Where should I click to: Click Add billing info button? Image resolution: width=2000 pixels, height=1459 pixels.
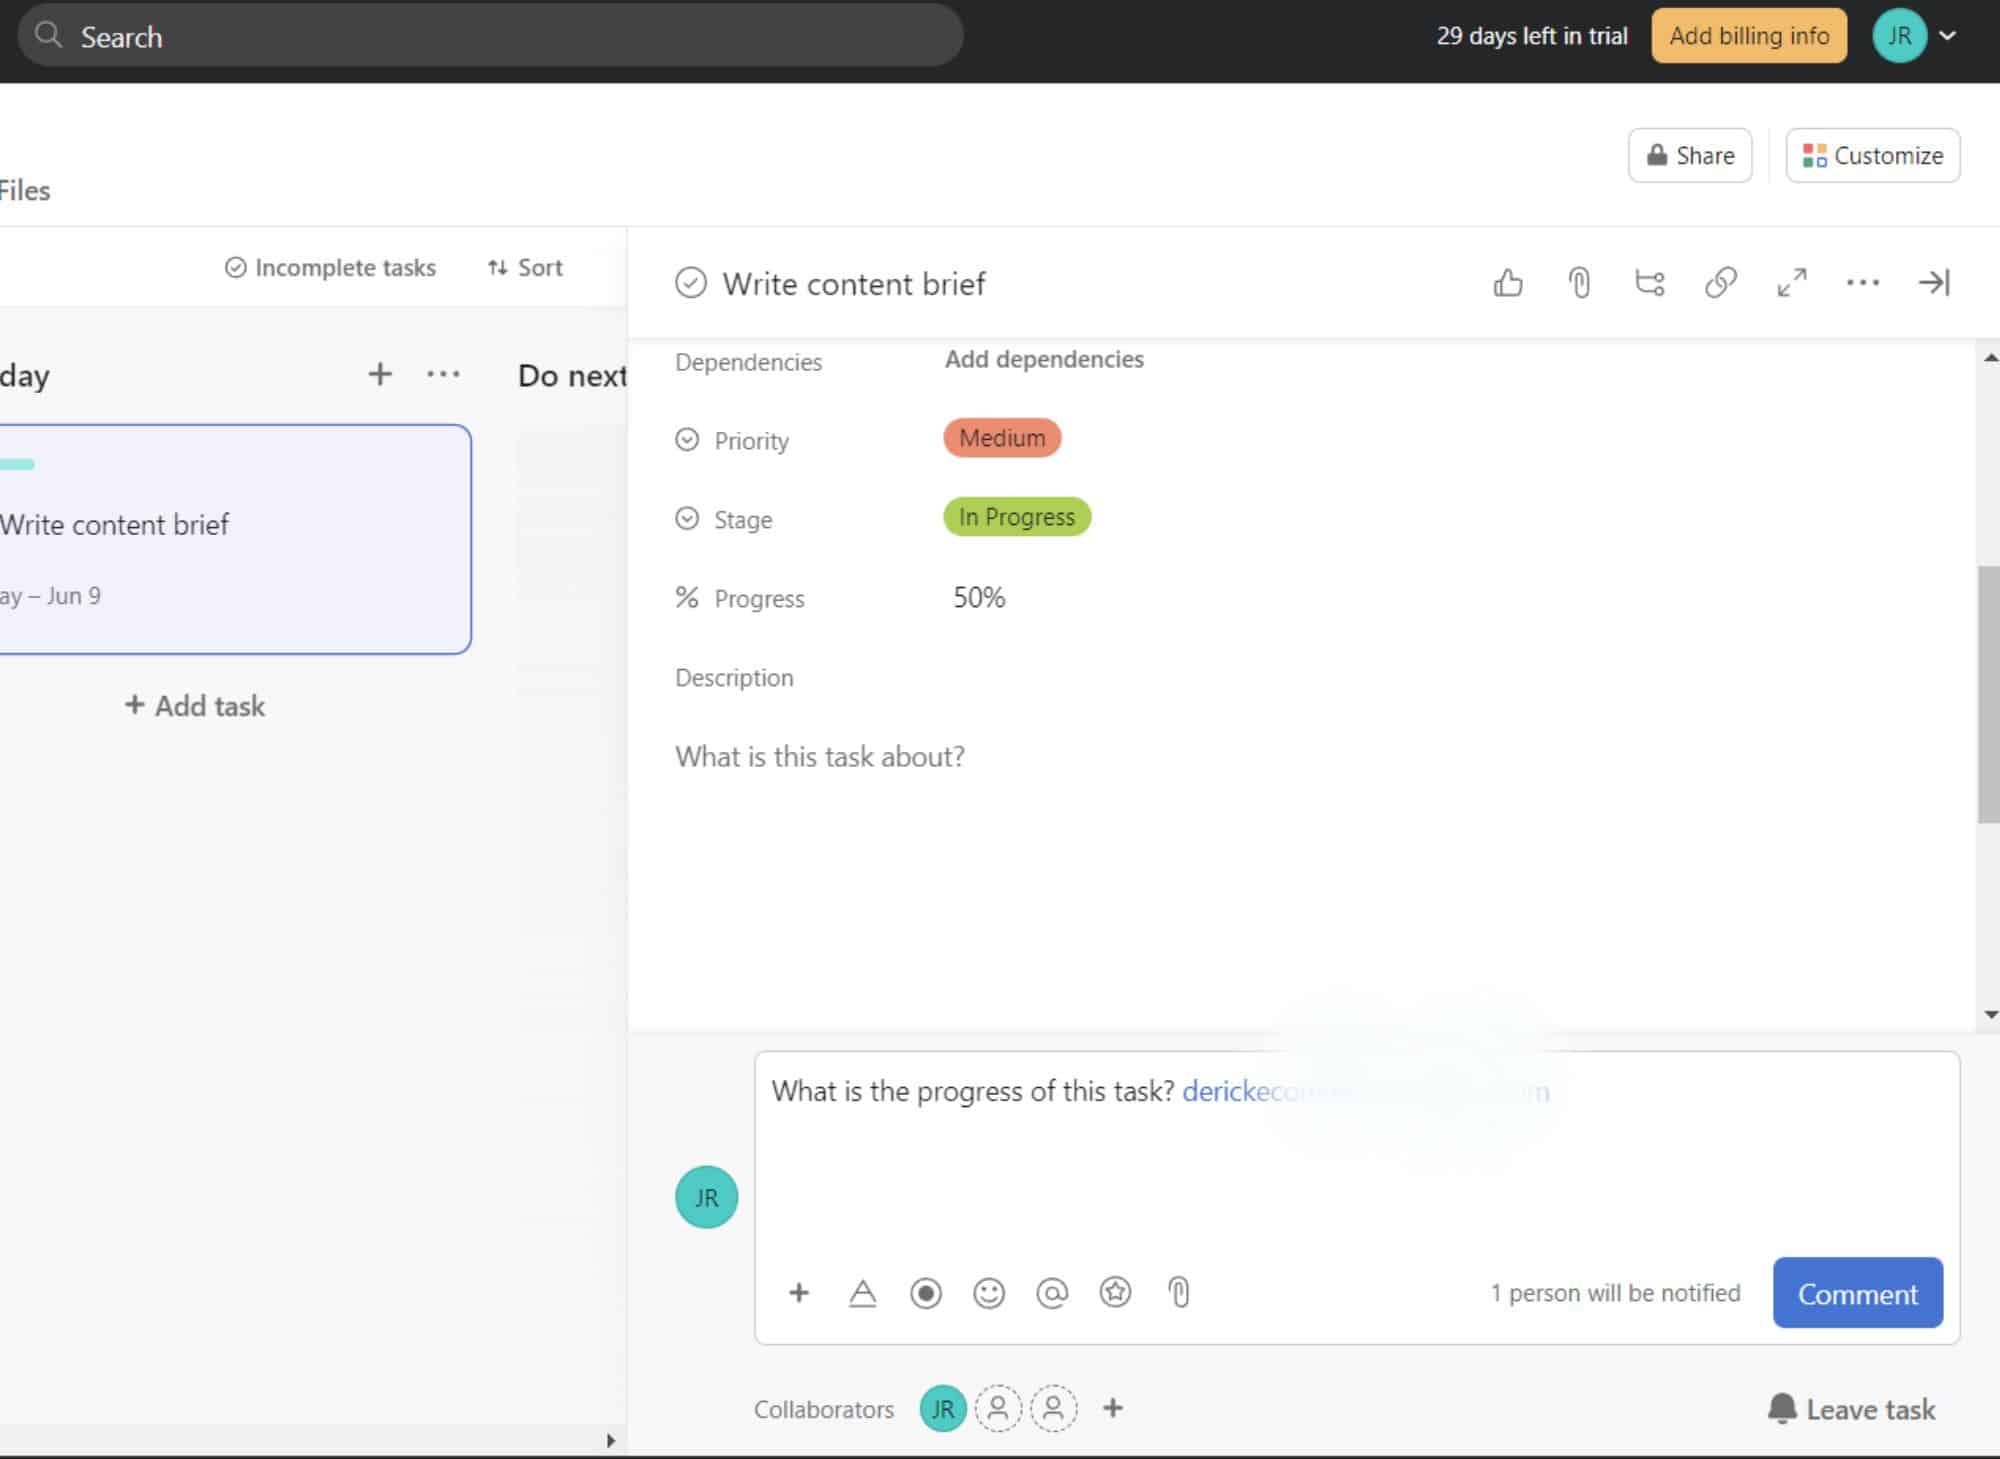1748,36
